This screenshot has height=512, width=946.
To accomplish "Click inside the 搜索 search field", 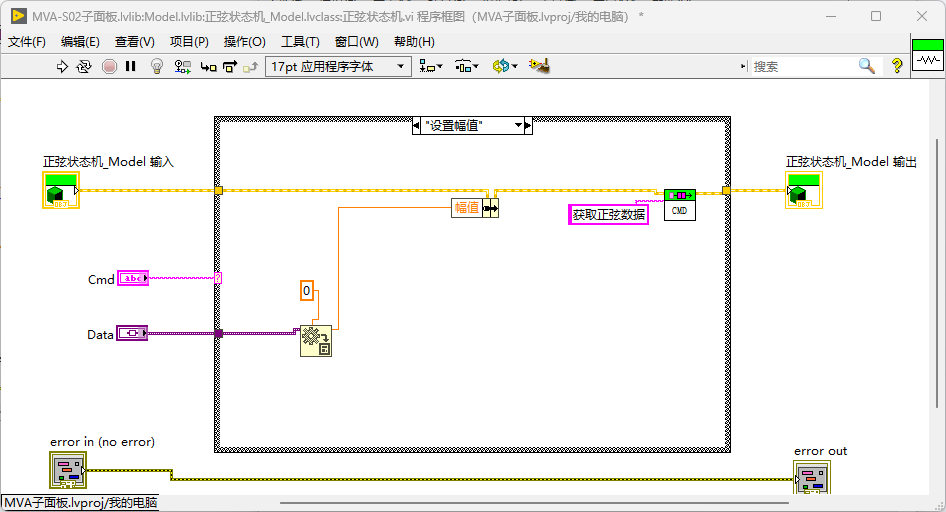I will [x=804, y=66].
